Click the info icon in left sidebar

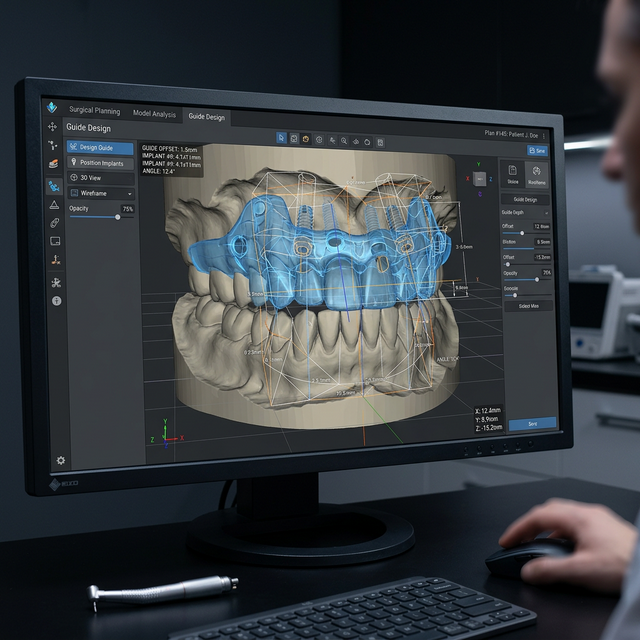[x=56, y=300]
